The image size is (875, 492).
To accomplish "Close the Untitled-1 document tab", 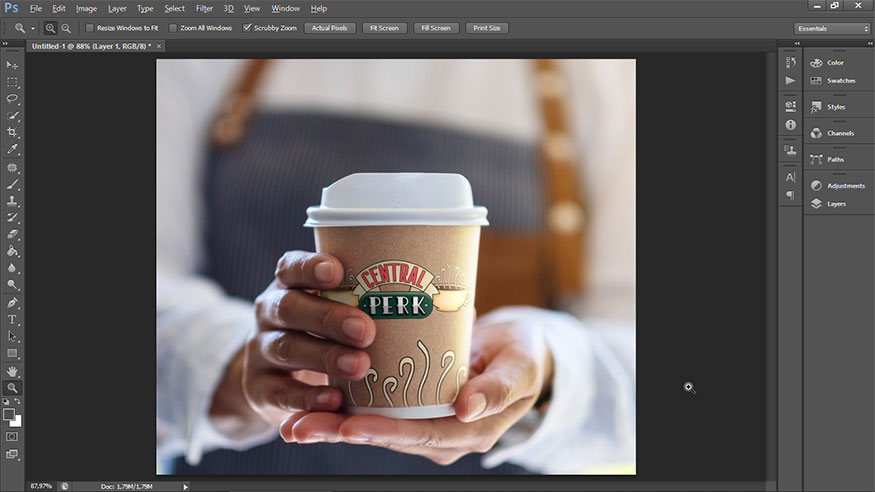I will (159, 46).
